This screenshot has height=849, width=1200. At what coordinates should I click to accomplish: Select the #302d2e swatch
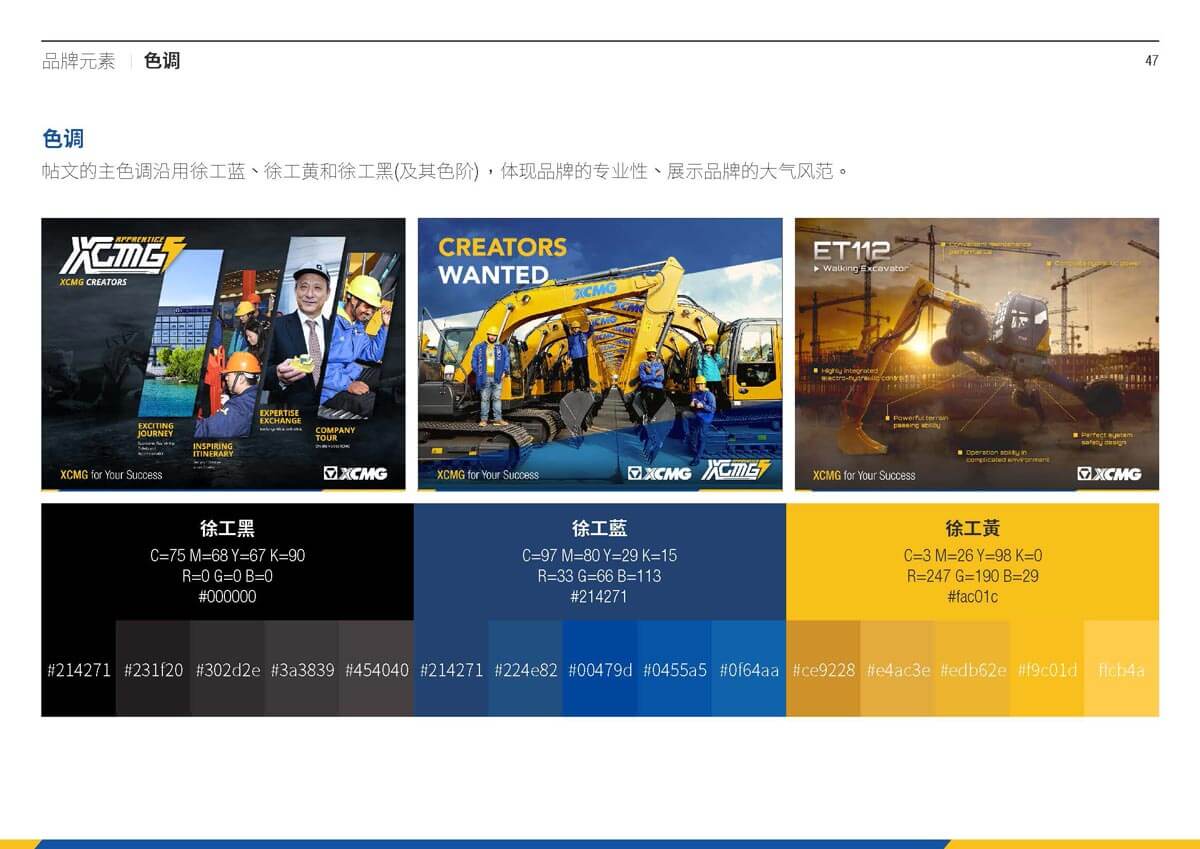click(228, 669)
